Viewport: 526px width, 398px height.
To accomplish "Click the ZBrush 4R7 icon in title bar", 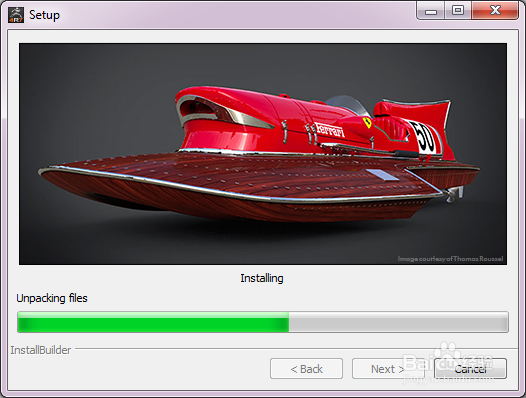I will 16,15.
